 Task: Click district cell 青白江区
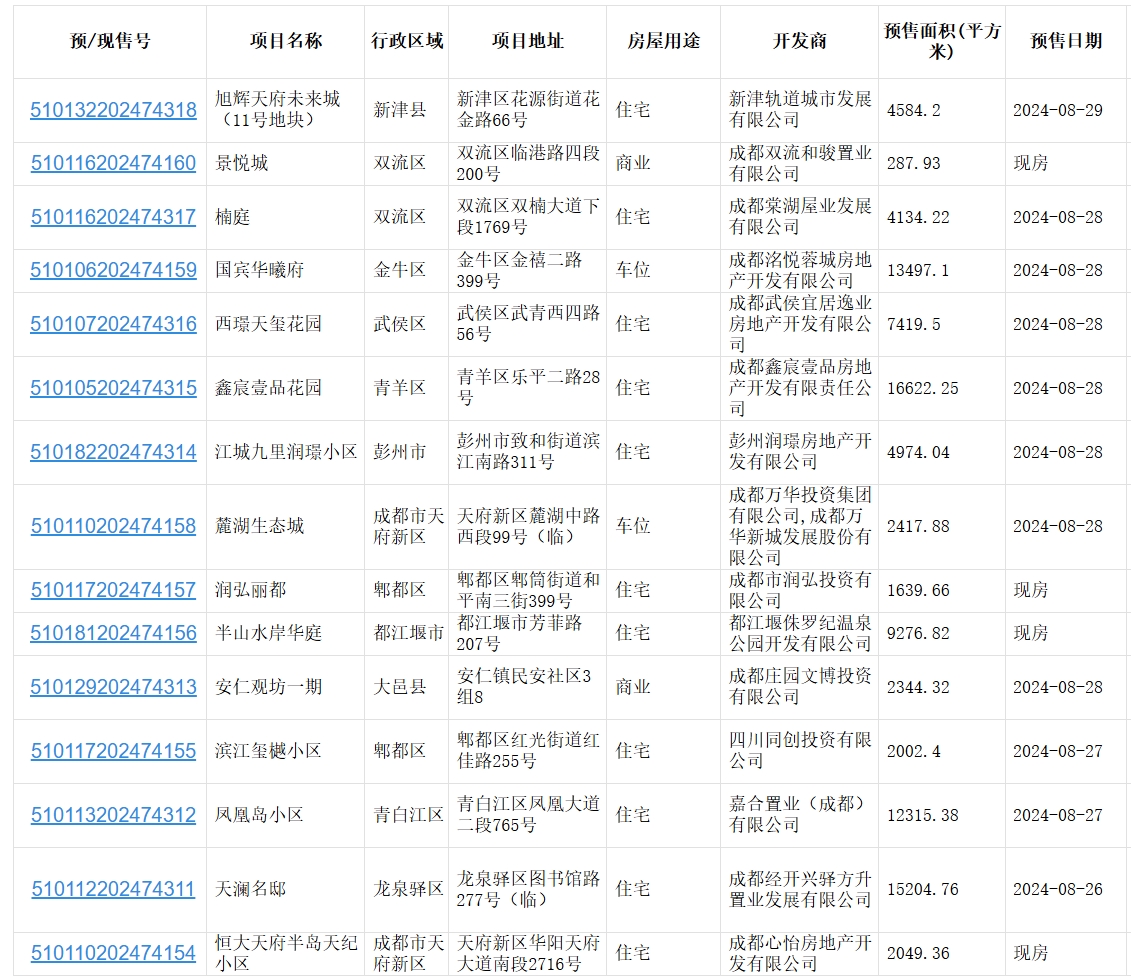click(408, 815)
